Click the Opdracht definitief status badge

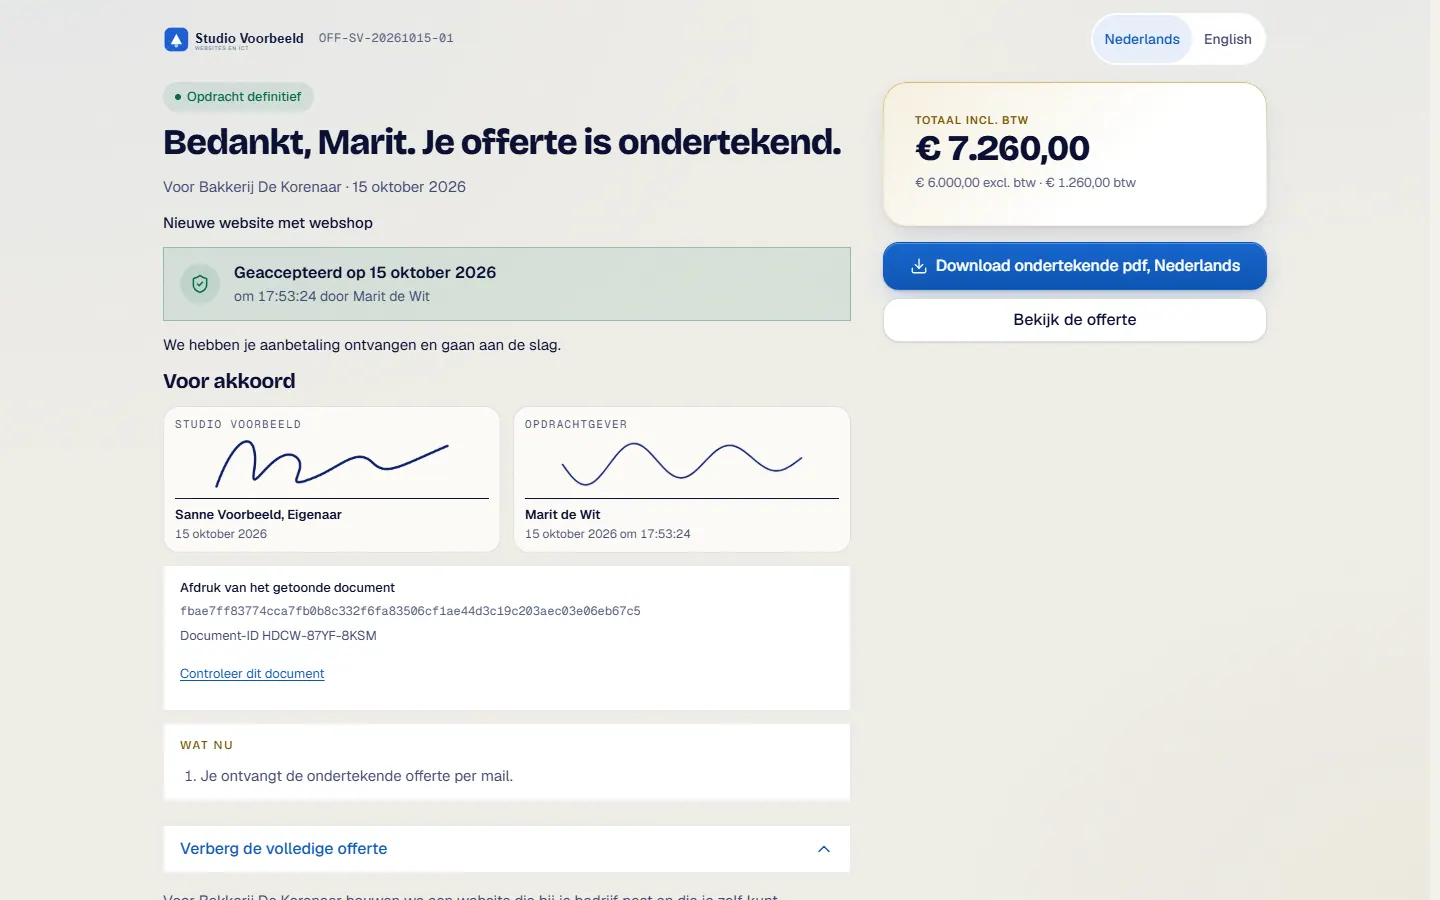coord(238,97)
